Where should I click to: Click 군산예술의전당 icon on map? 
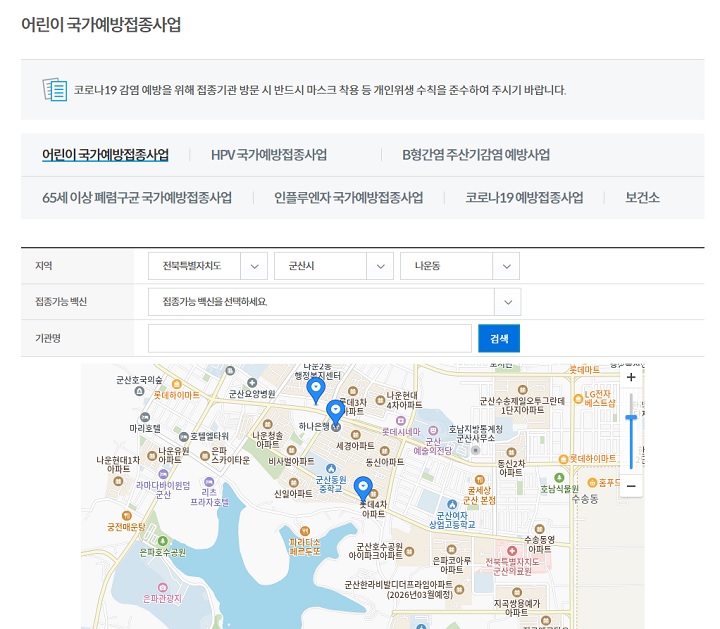coord(433,431)
